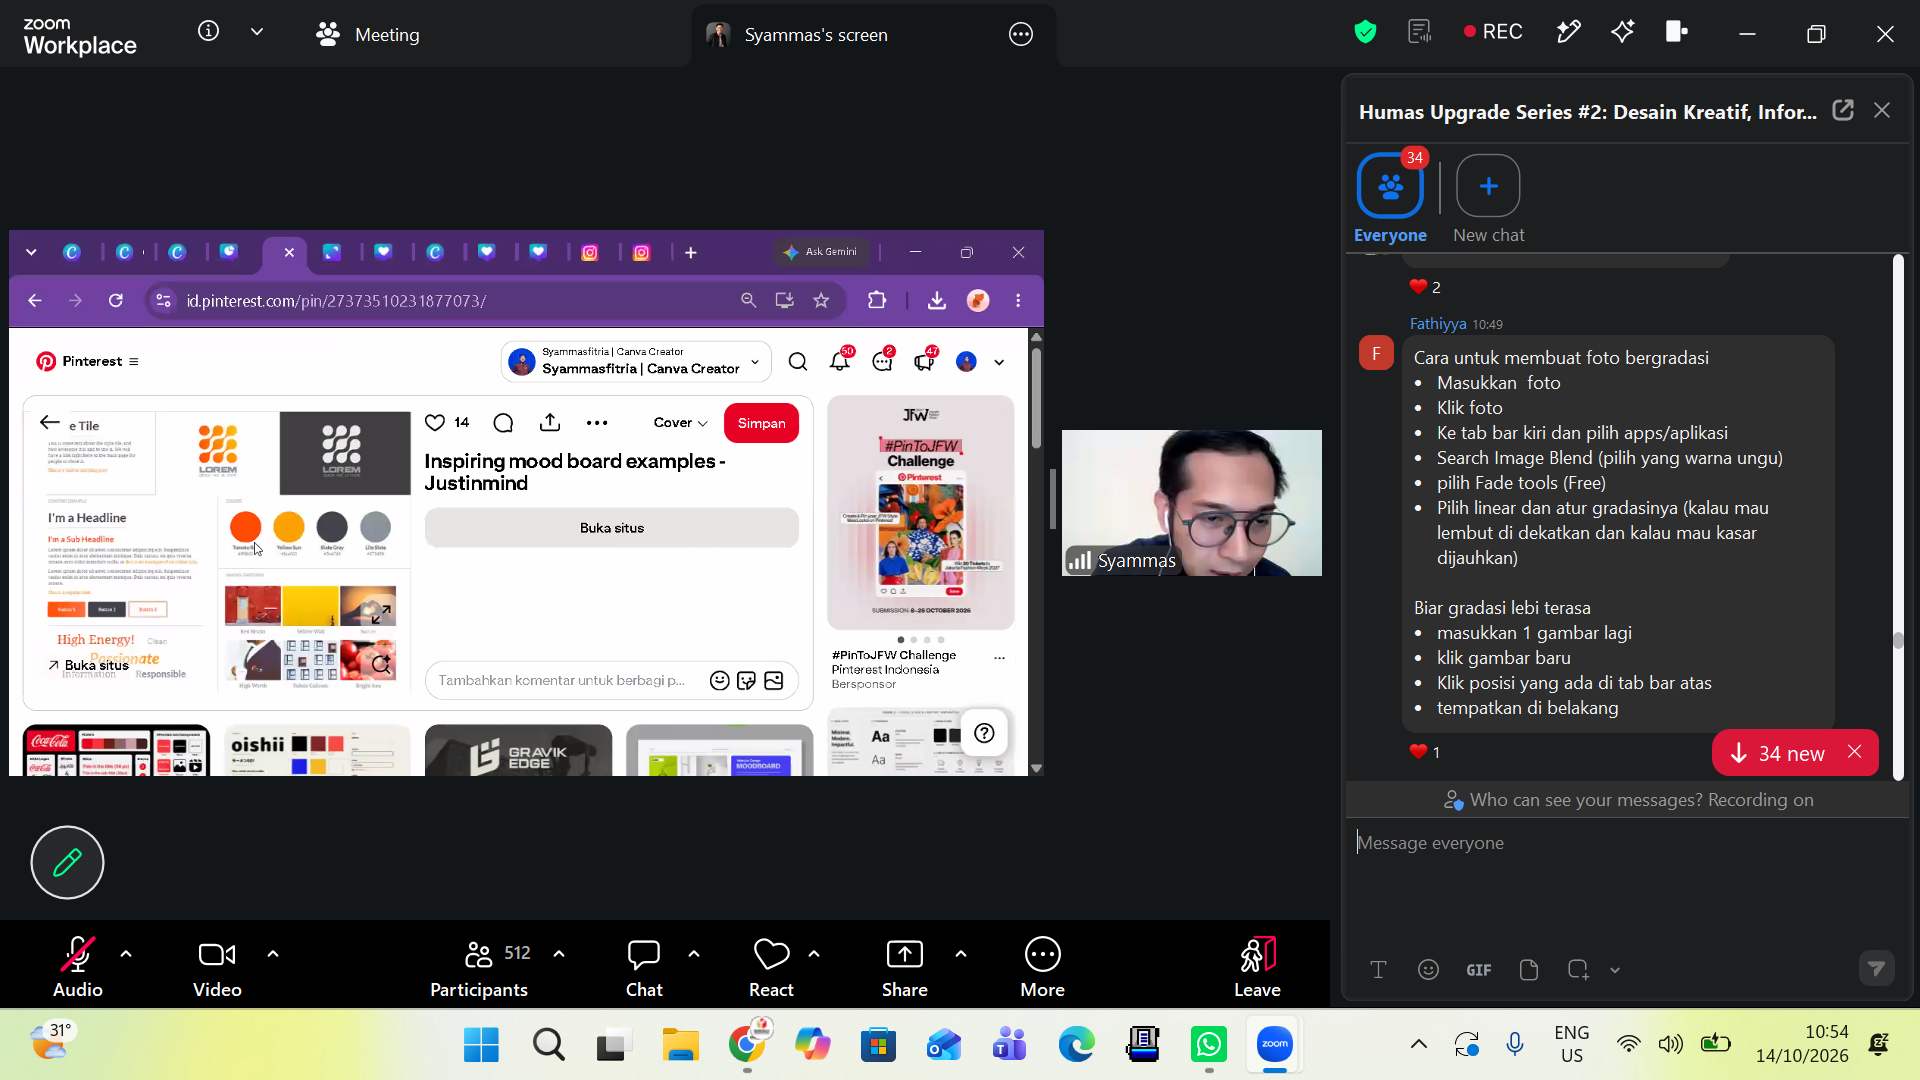
Task: Open the Windows Start menu
Action: tap(481, 1045)
